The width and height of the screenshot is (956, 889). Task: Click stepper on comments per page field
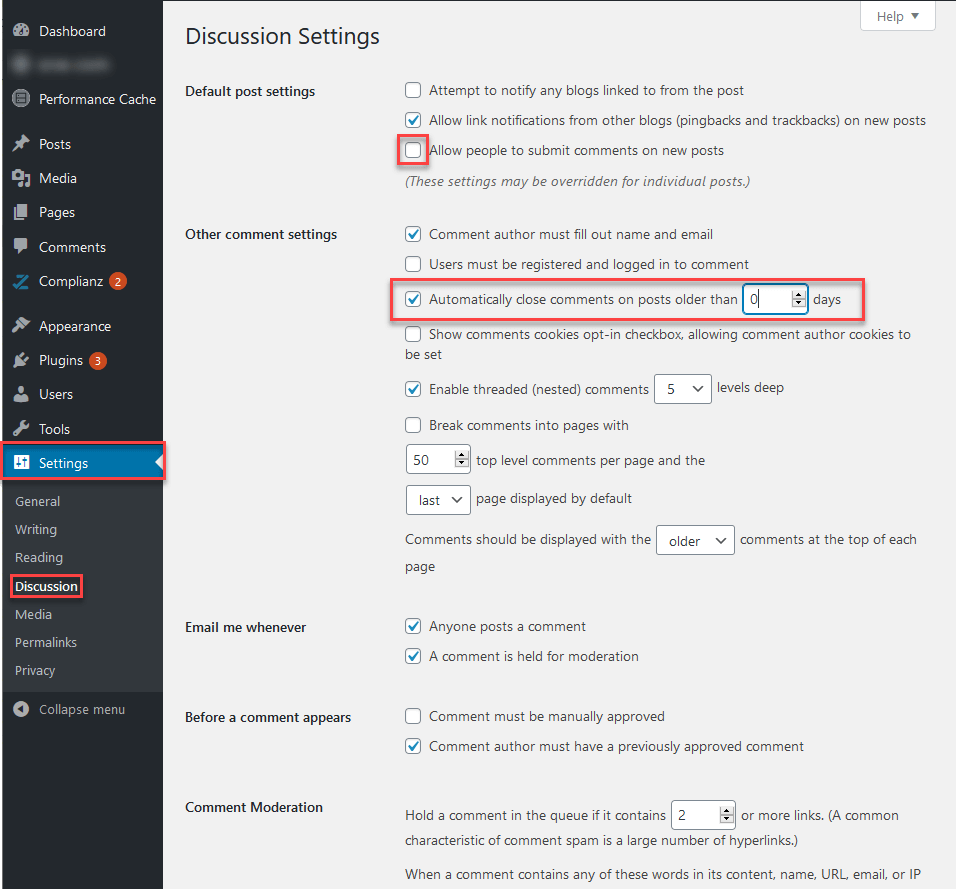(462, 459)
